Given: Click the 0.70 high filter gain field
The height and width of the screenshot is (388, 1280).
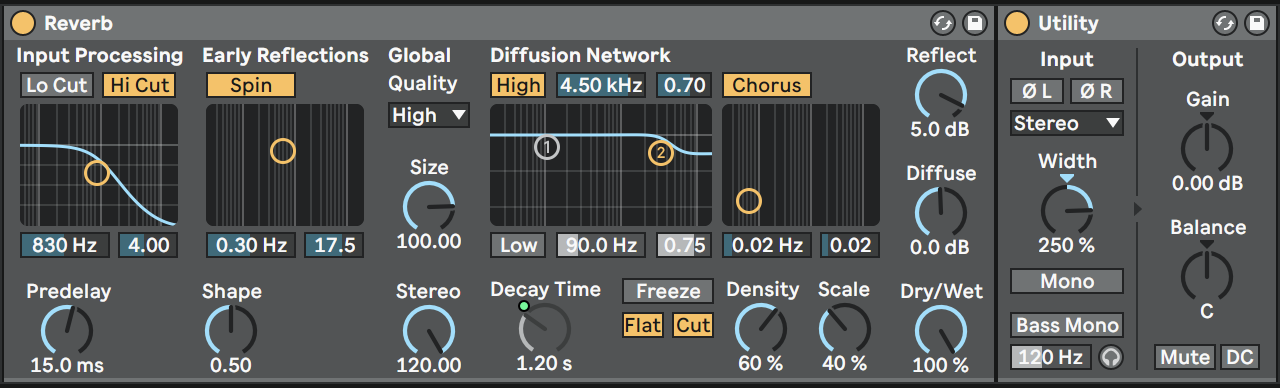Looking at the screenshot, I should coord(685,85).
